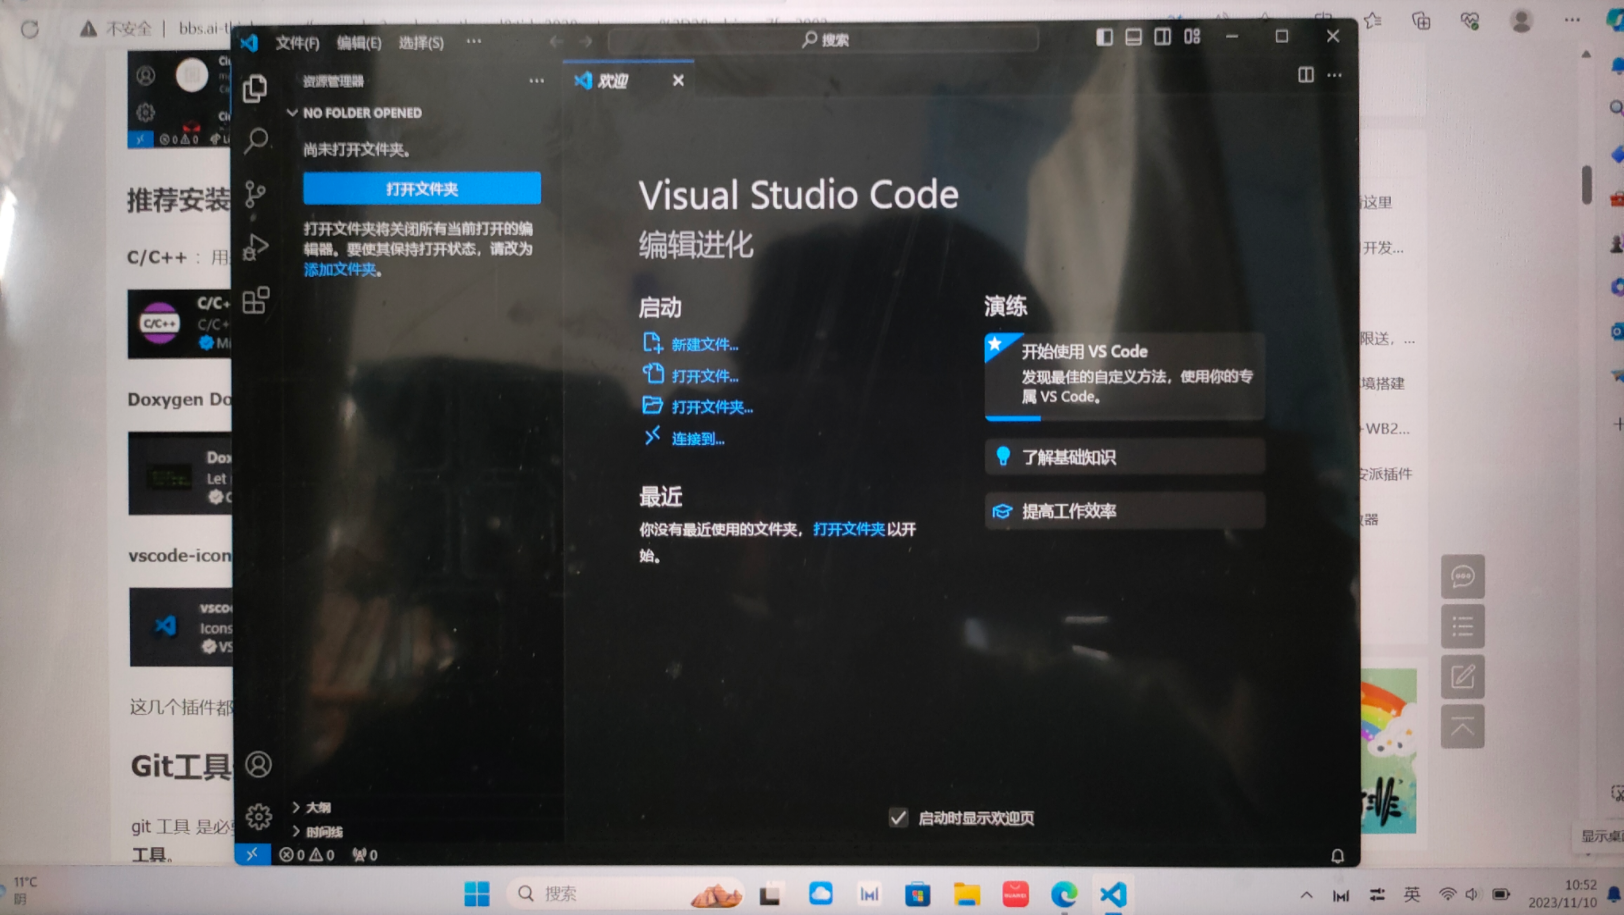The height and width of the screenshot is (915, 1624).
Task: Open the Run and Debug view
Action: (256, 247)
